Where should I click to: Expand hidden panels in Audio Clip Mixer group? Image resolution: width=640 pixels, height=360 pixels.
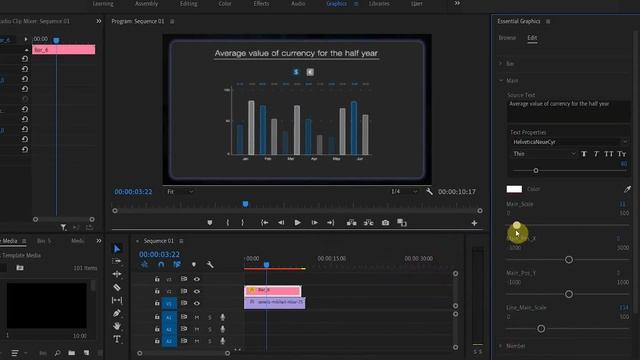(99, 21)
